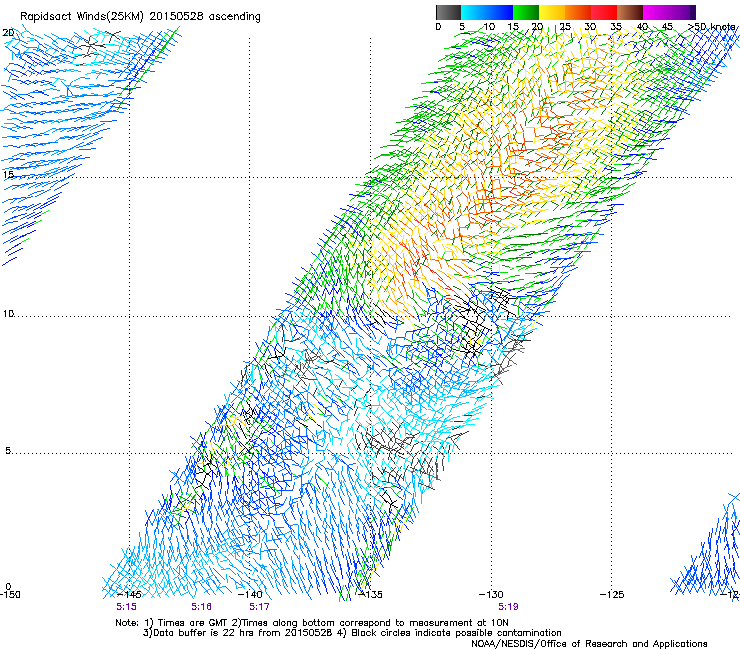Click the purple time label 5:16
740x650 pixels.
point(202,607)
